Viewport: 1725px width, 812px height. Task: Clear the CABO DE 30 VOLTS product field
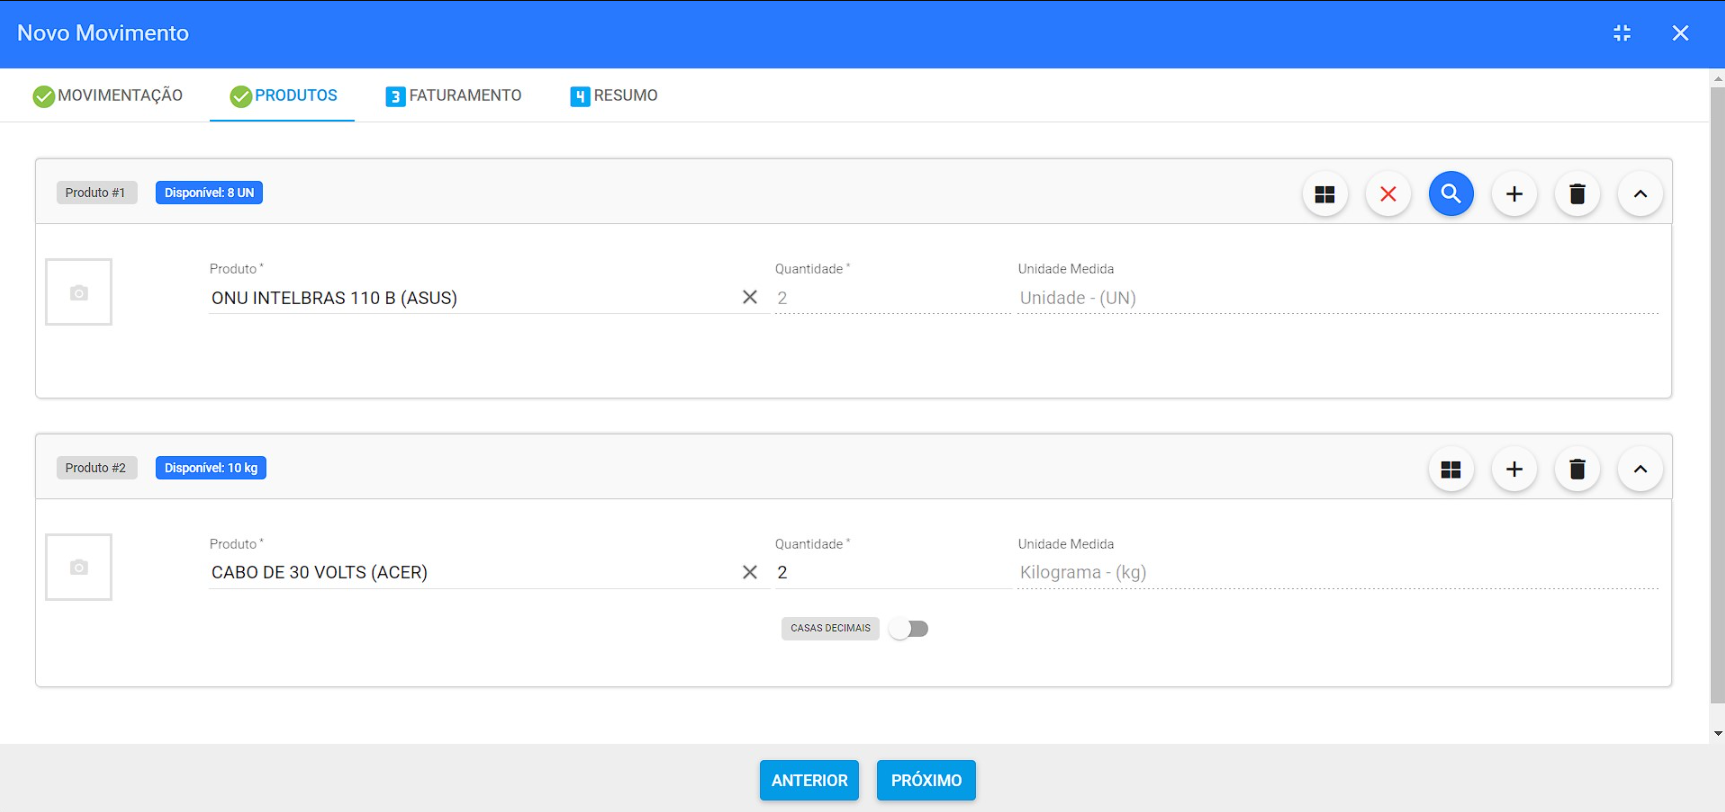750,572
